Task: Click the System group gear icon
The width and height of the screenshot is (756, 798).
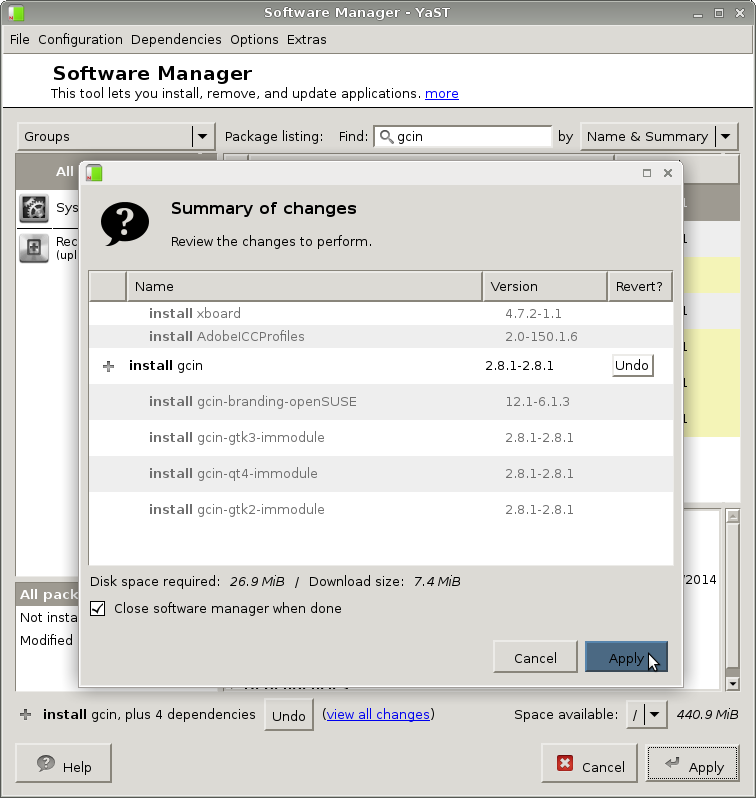Action: (x=34, y=208)
